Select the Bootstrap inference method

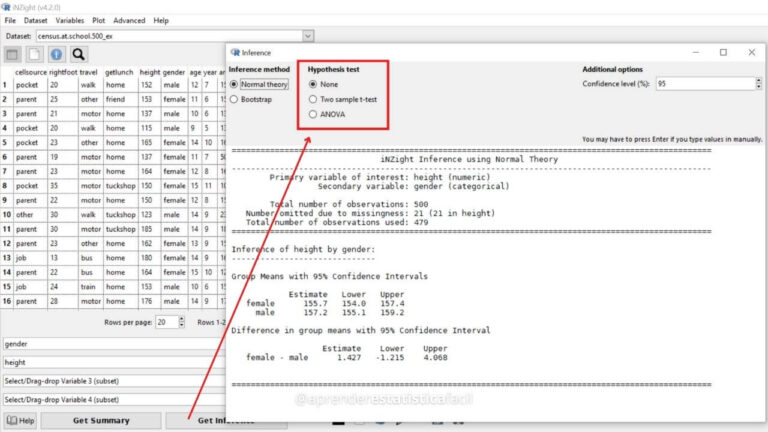tap(251, 99)
